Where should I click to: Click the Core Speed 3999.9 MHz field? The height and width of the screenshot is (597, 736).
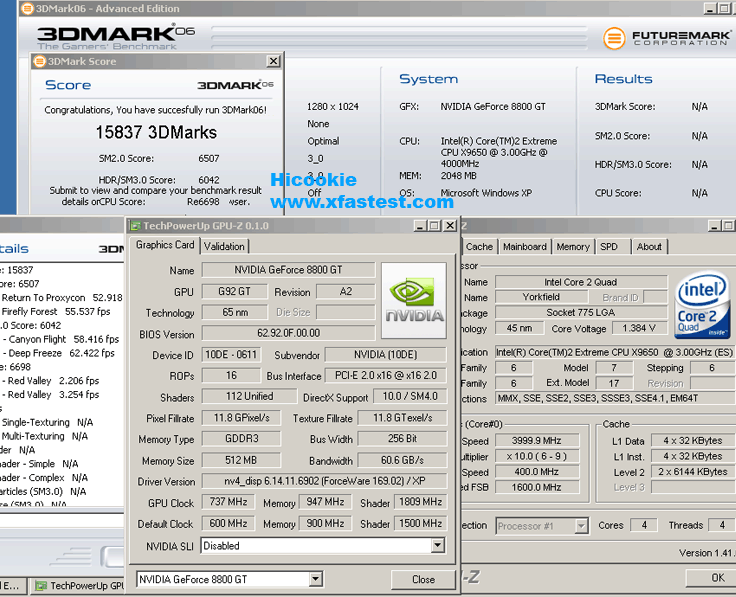click(537, 440)
